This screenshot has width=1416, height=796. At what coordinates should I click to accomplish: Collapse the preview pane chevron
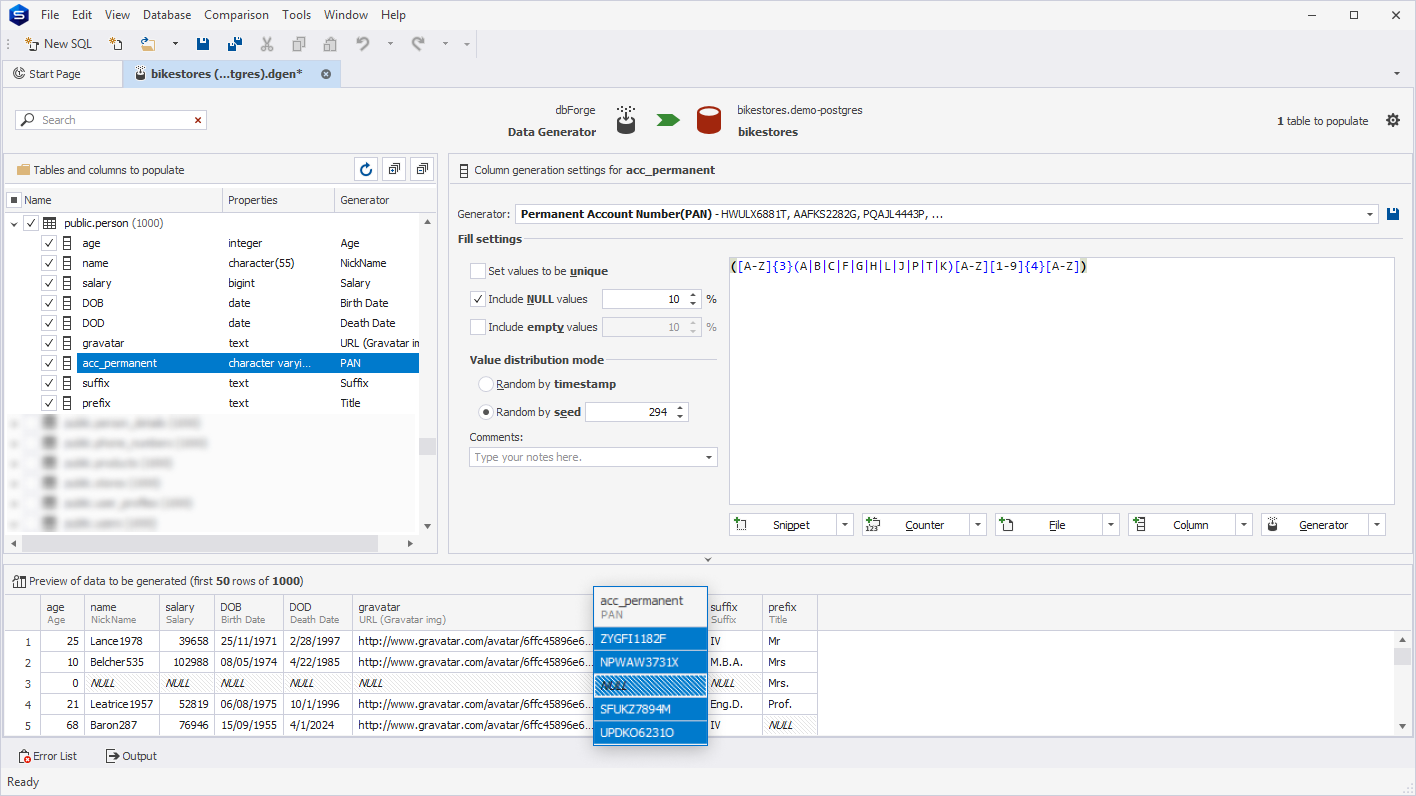[708, 560]
